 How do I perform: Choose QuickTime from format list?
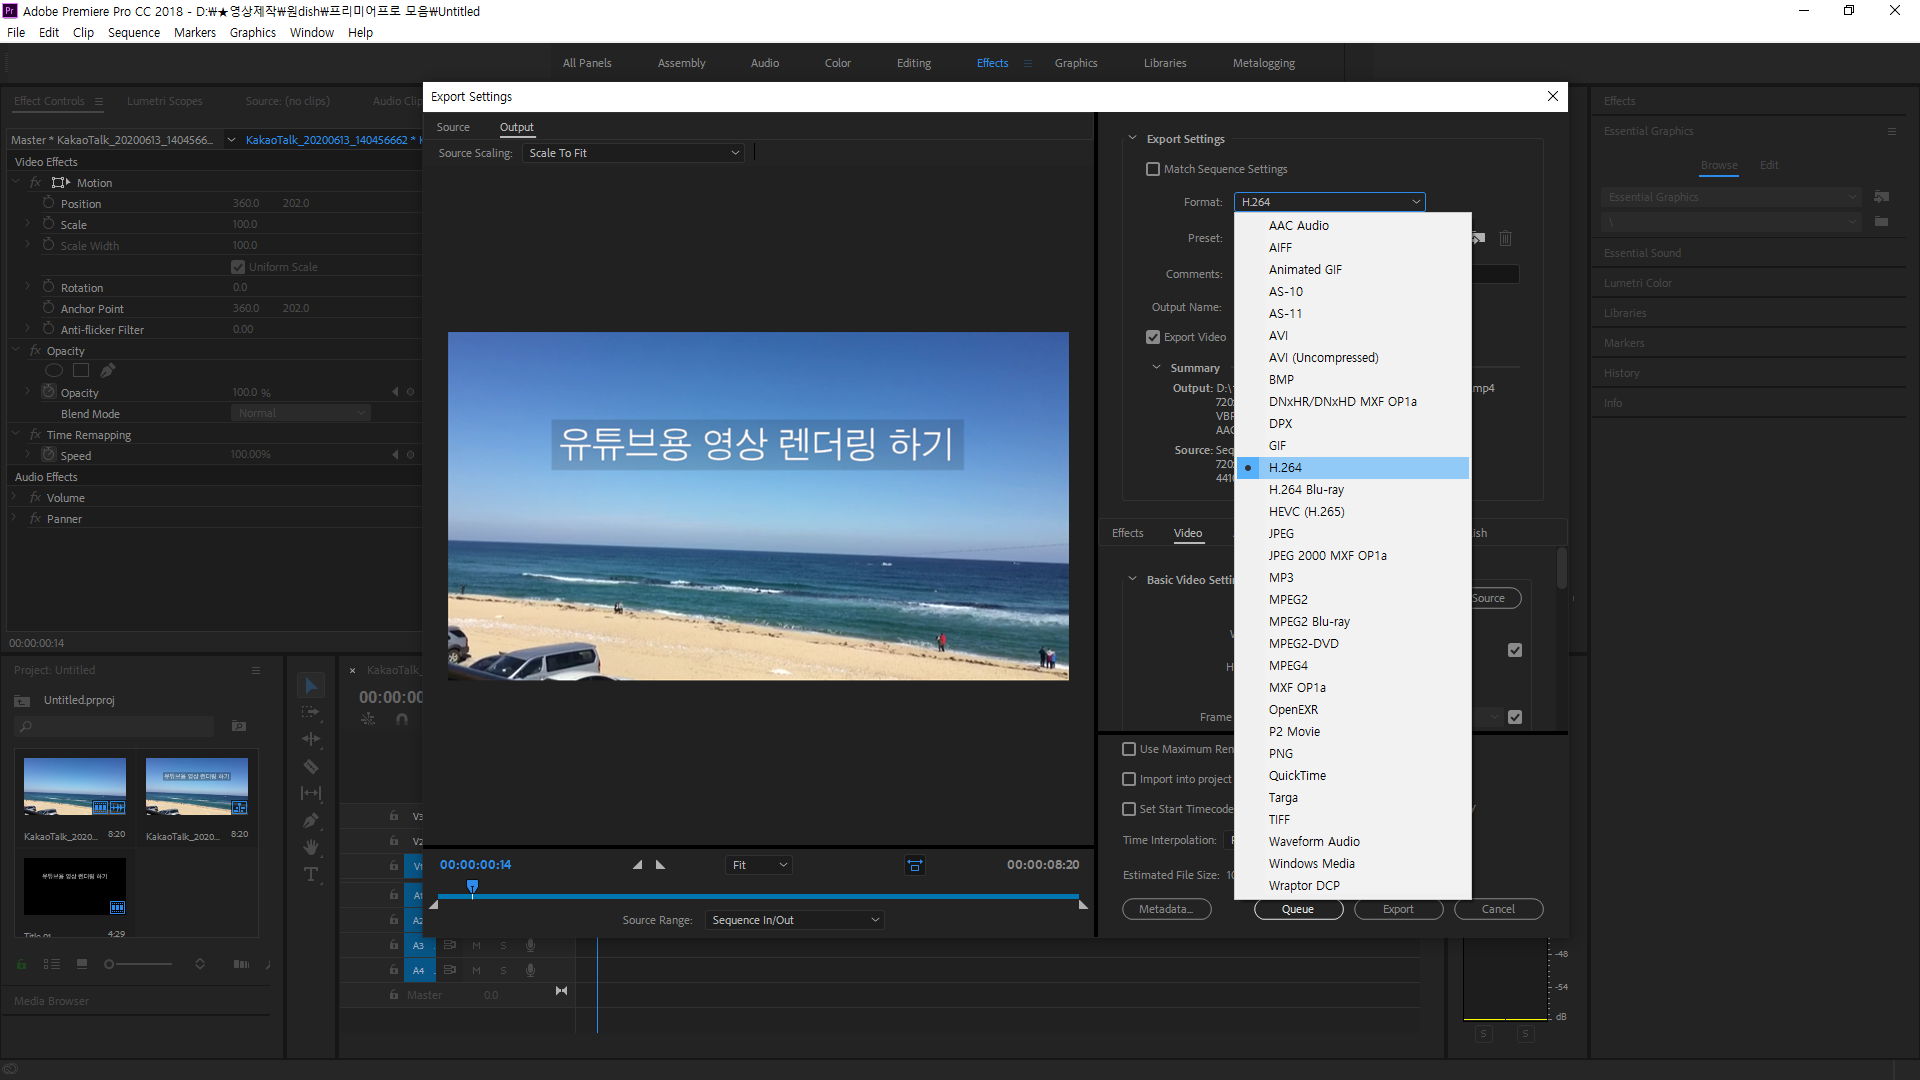[x=1297, y=776]
